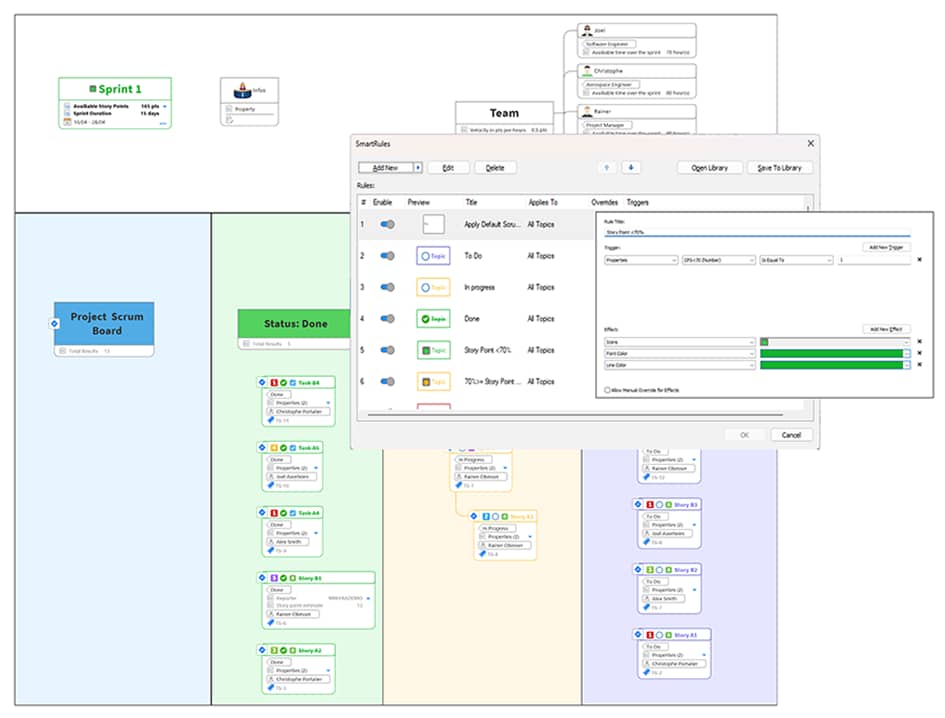Click the move rule up arrow
The height and width of the screenshot is (718, 945).
[607, 168]
